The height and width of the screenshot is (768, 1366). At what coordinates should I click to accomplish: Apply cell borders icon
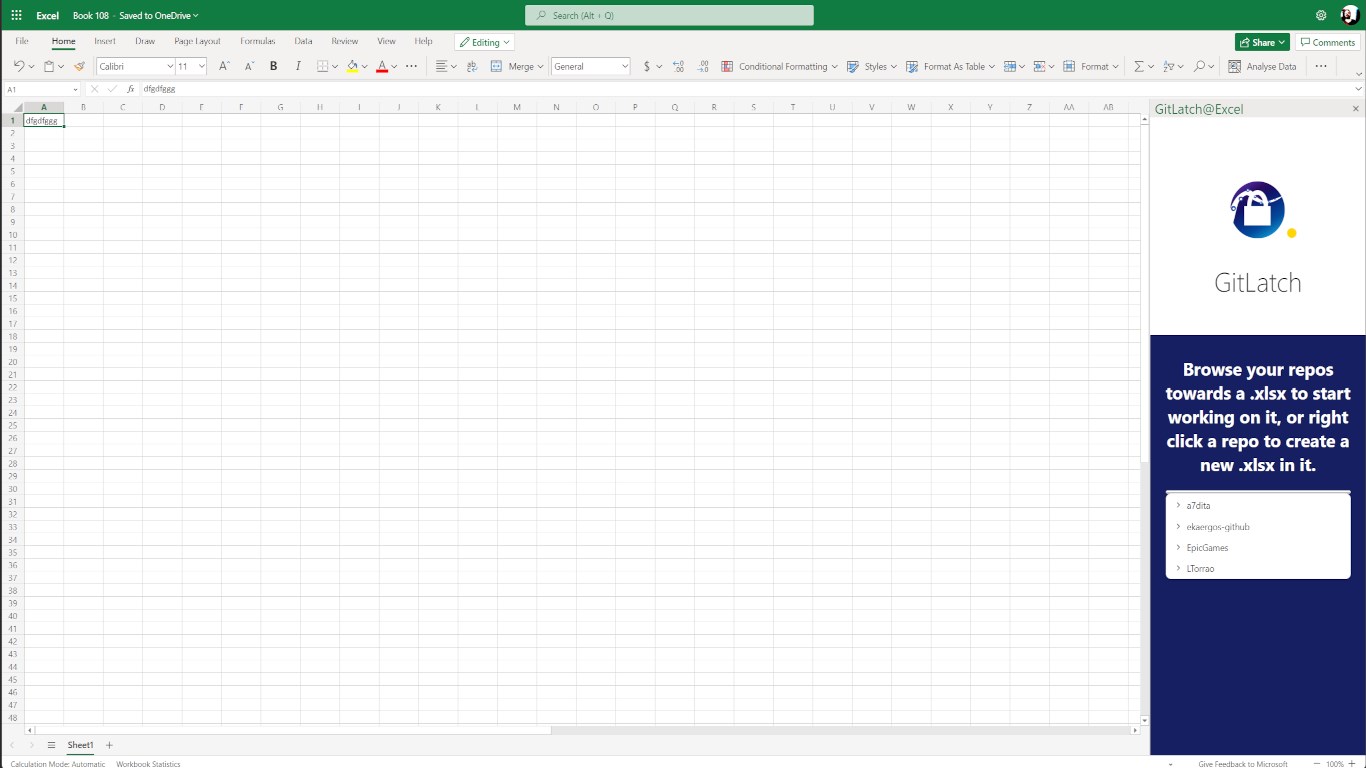tap(322, 66)
